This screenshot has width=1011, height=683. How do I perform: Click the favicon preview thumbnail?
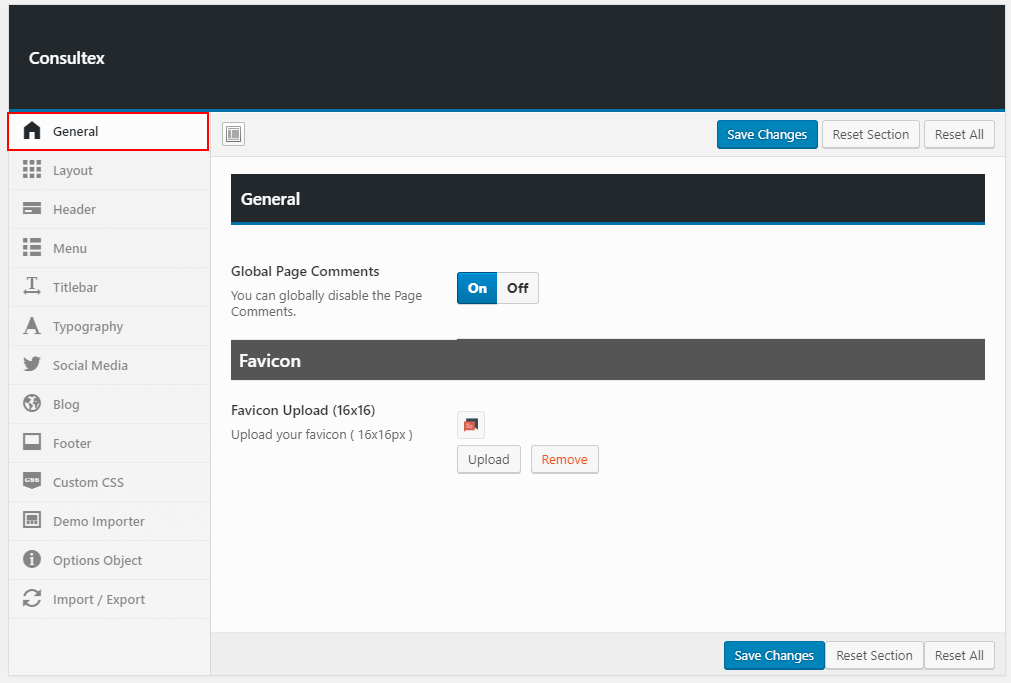pos(471,425)
